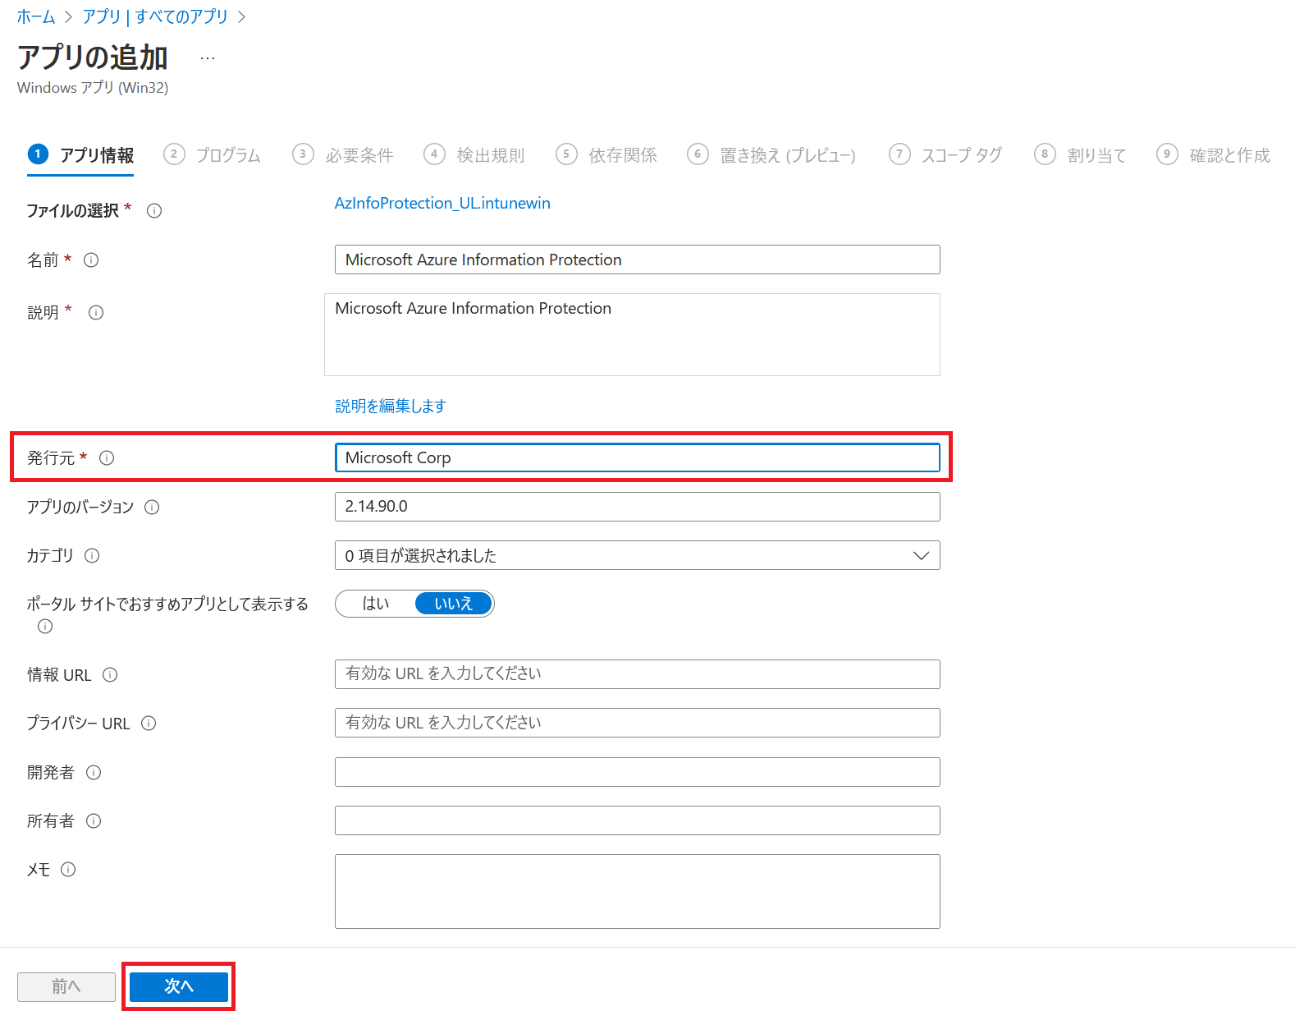Open the AzInfoProtection_UL.intunewin file link

(x=442, y=203)
